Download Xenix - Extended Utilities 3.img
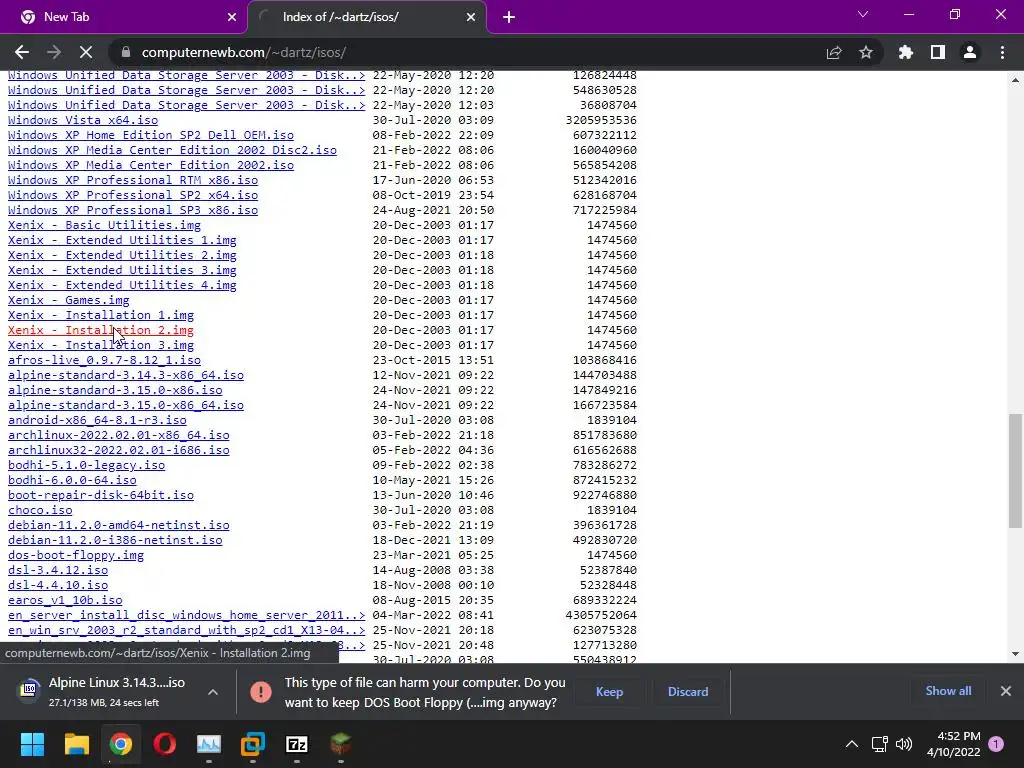Viewport: 1024px width, 768px height. click(122, 270)
